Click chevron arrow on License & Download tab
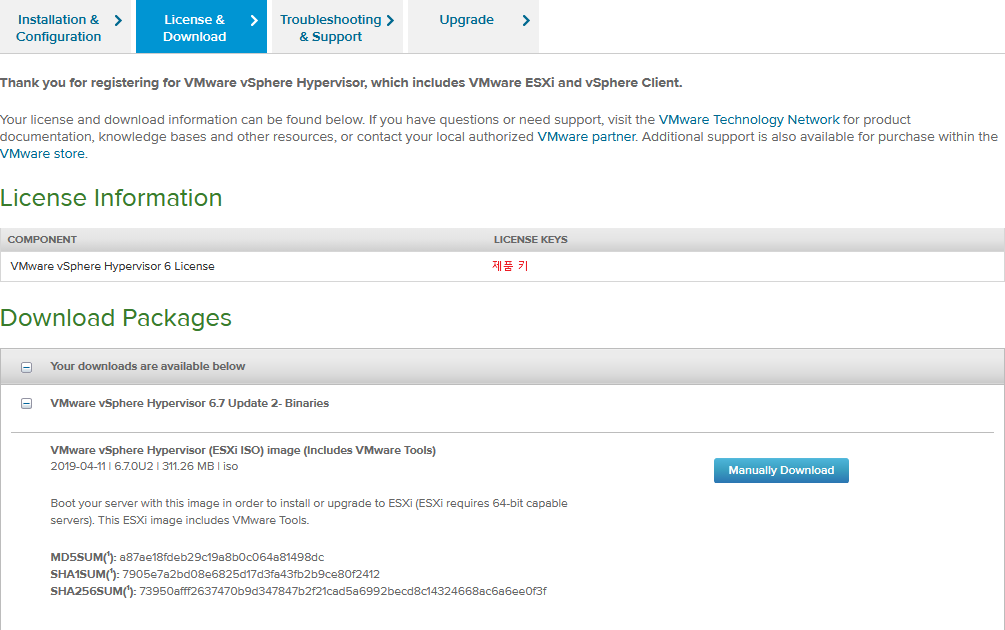 point(254,21)
